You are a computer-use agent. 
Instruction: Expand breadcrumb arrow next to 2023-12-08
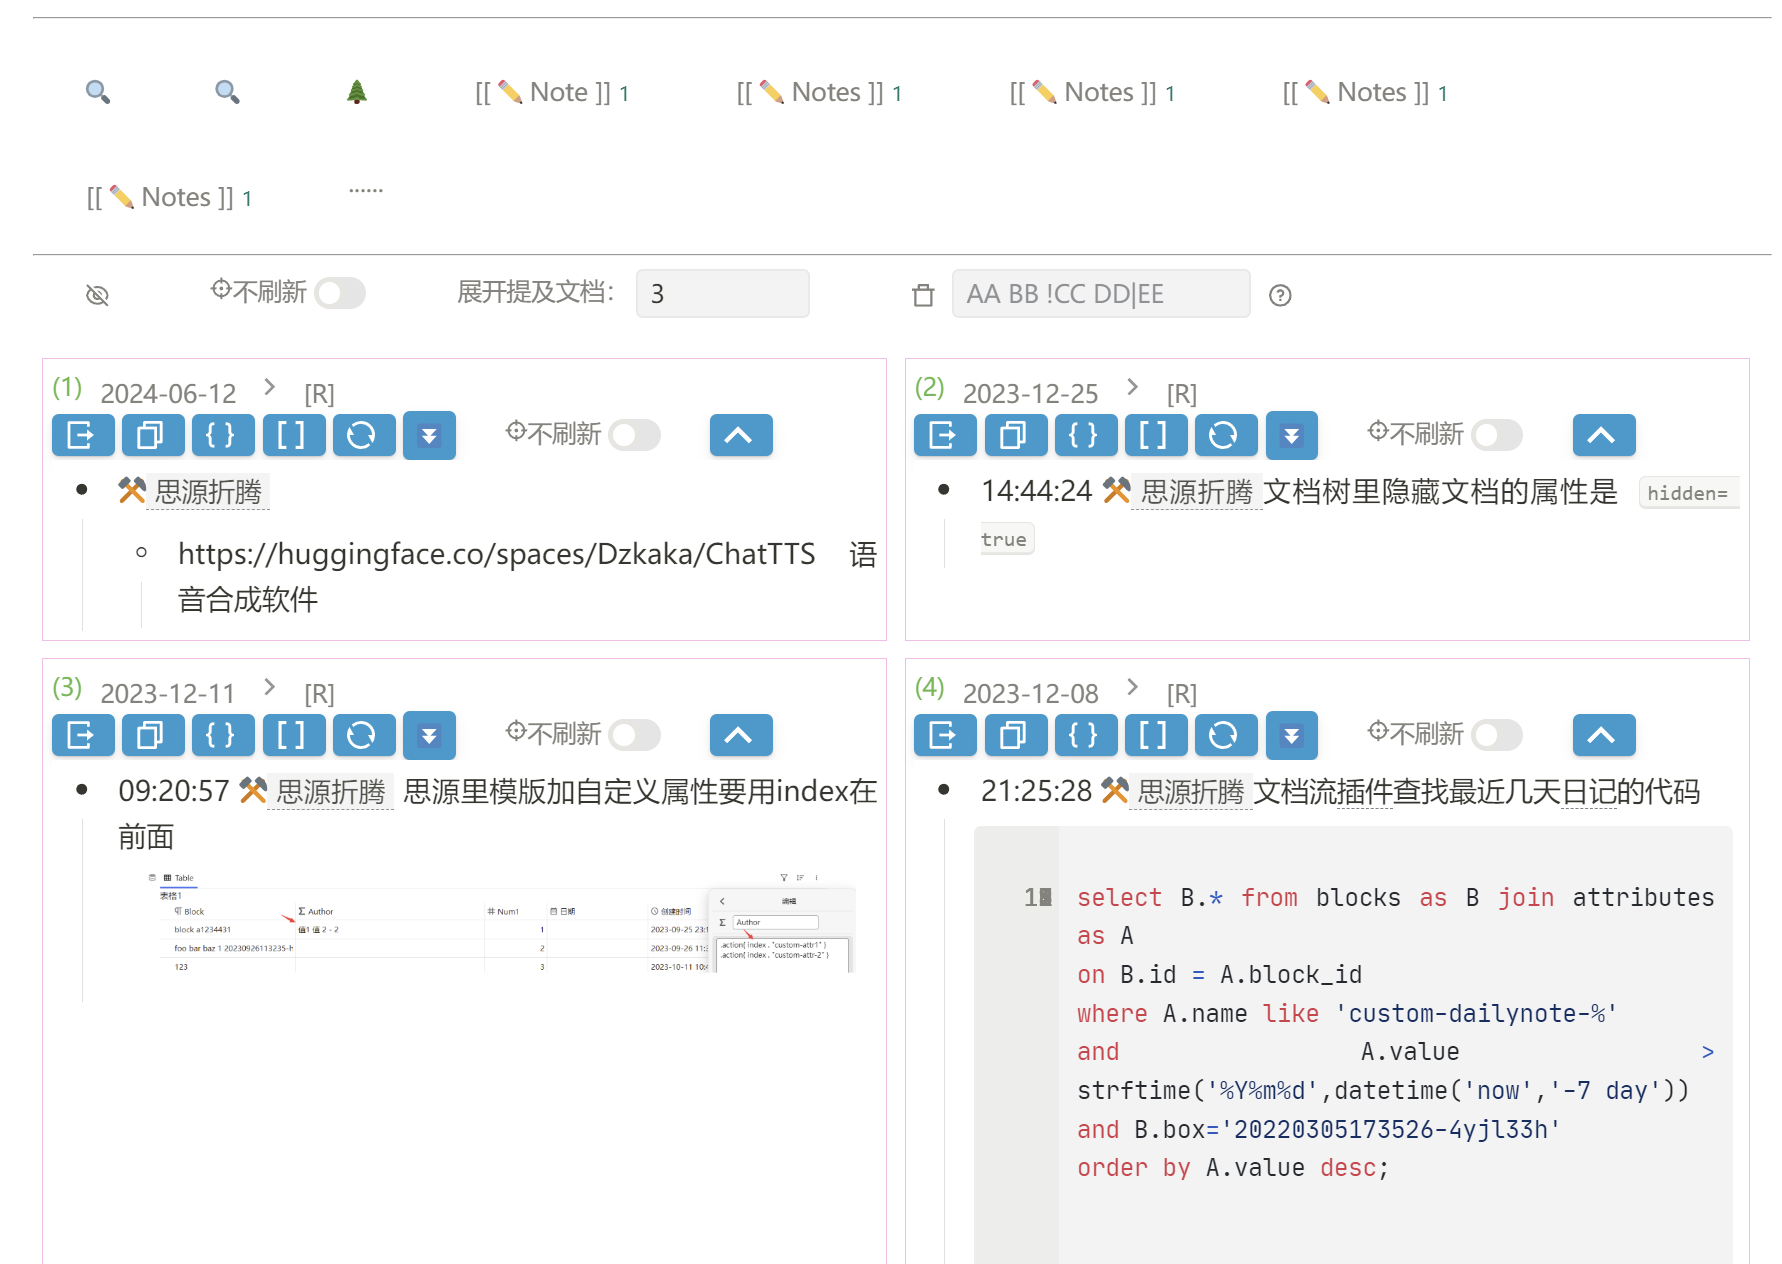point(1132,687)
